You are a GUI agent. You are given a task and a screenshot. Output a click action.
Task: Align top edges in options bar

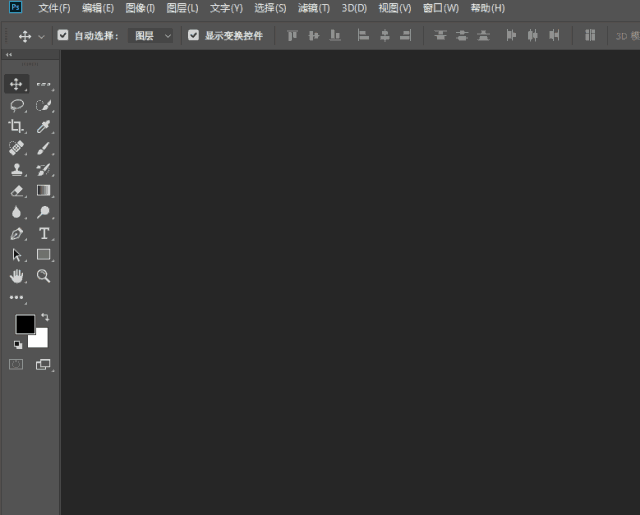tap(292, 36)
